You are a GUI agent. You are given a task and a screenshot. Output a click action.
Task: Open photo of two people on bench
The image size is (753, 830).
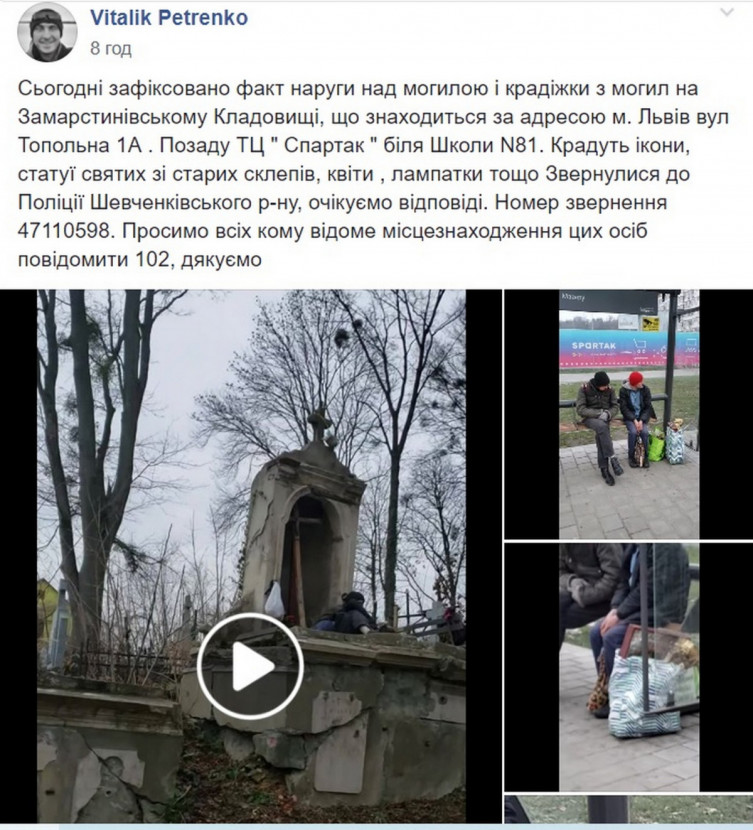coord(629,414)
